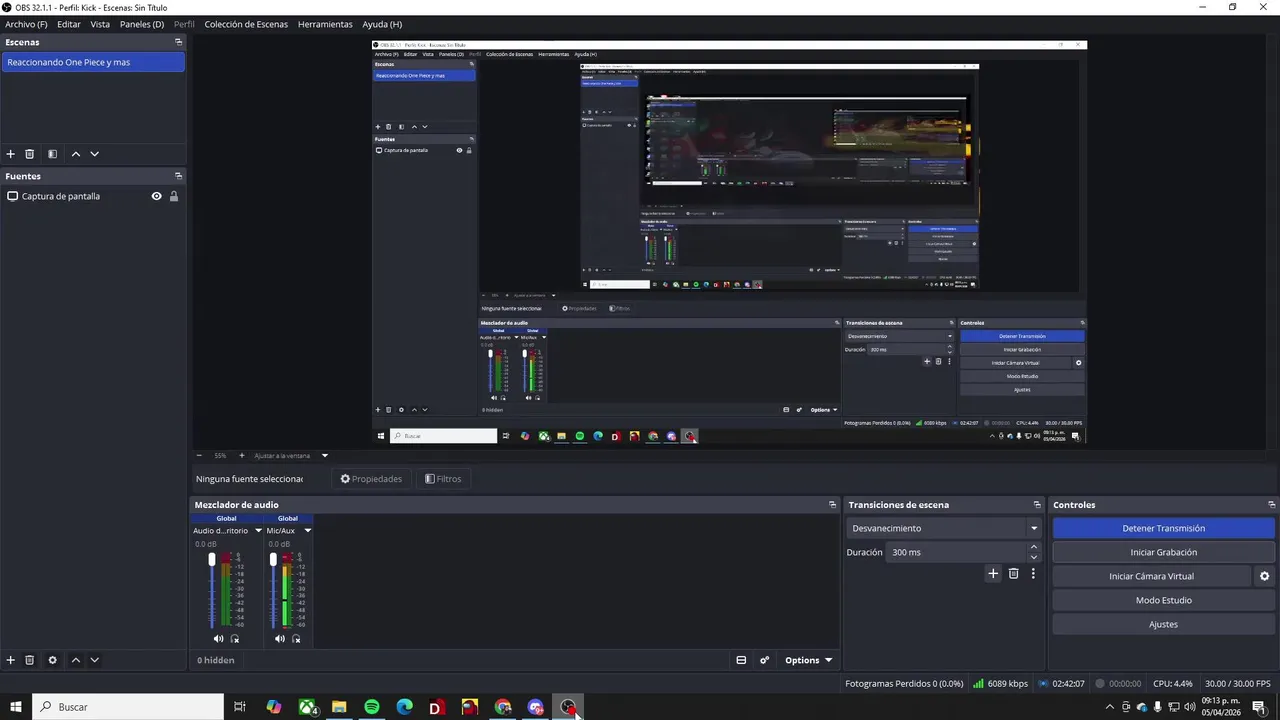Viewport: 1280px width, 720px height.
Task: Zoom in the preview with plus icon
Action: [241, 455]
